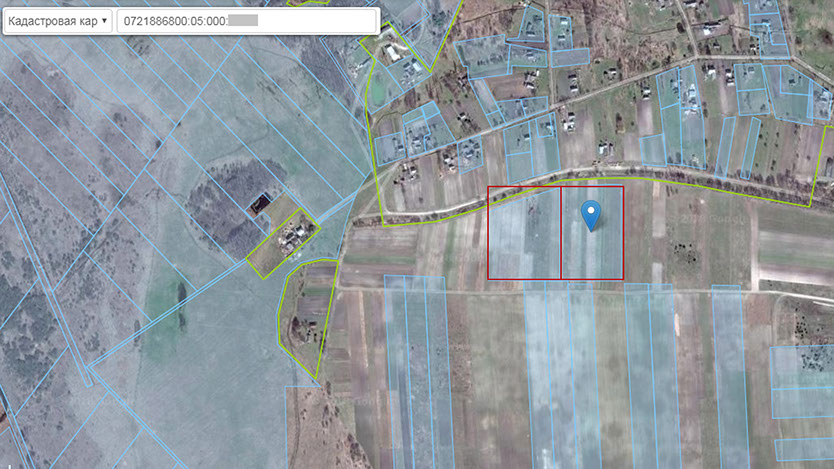The height and width of the screenshot is (469, 834).
Task: Open the Кадастровая кар dropdown
Action: 55,21
